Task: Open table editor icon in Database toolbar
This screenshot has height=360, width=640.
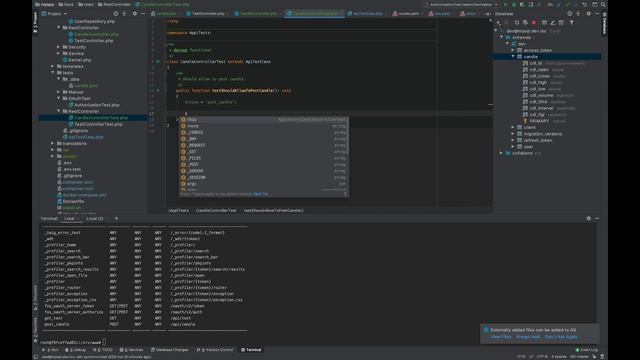Action: click(x=544, y=22)
